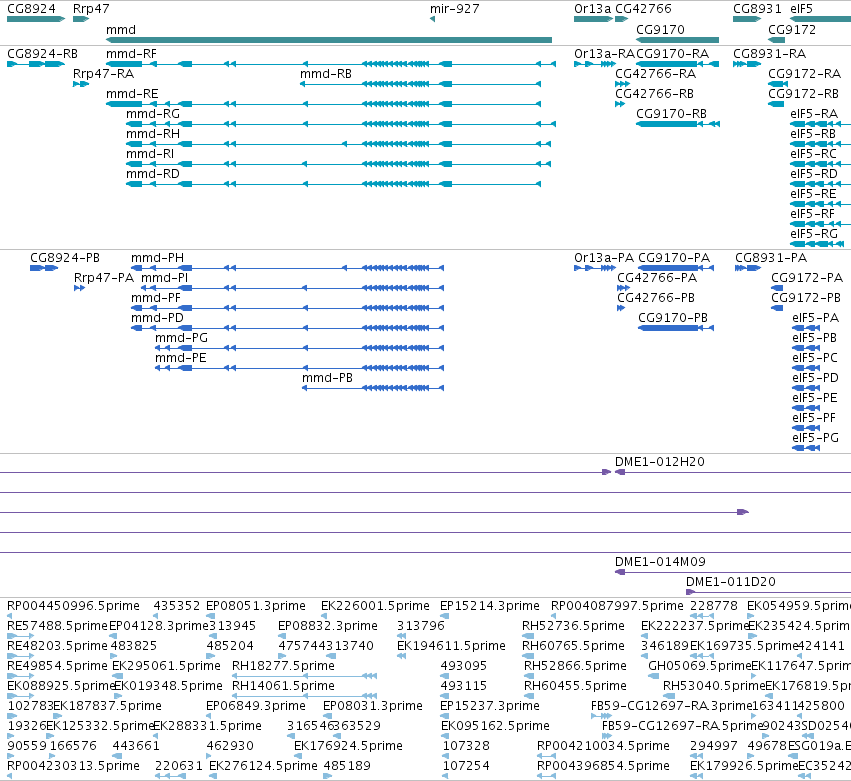Click the mmd-PB protein label

(x=327, y=378)
